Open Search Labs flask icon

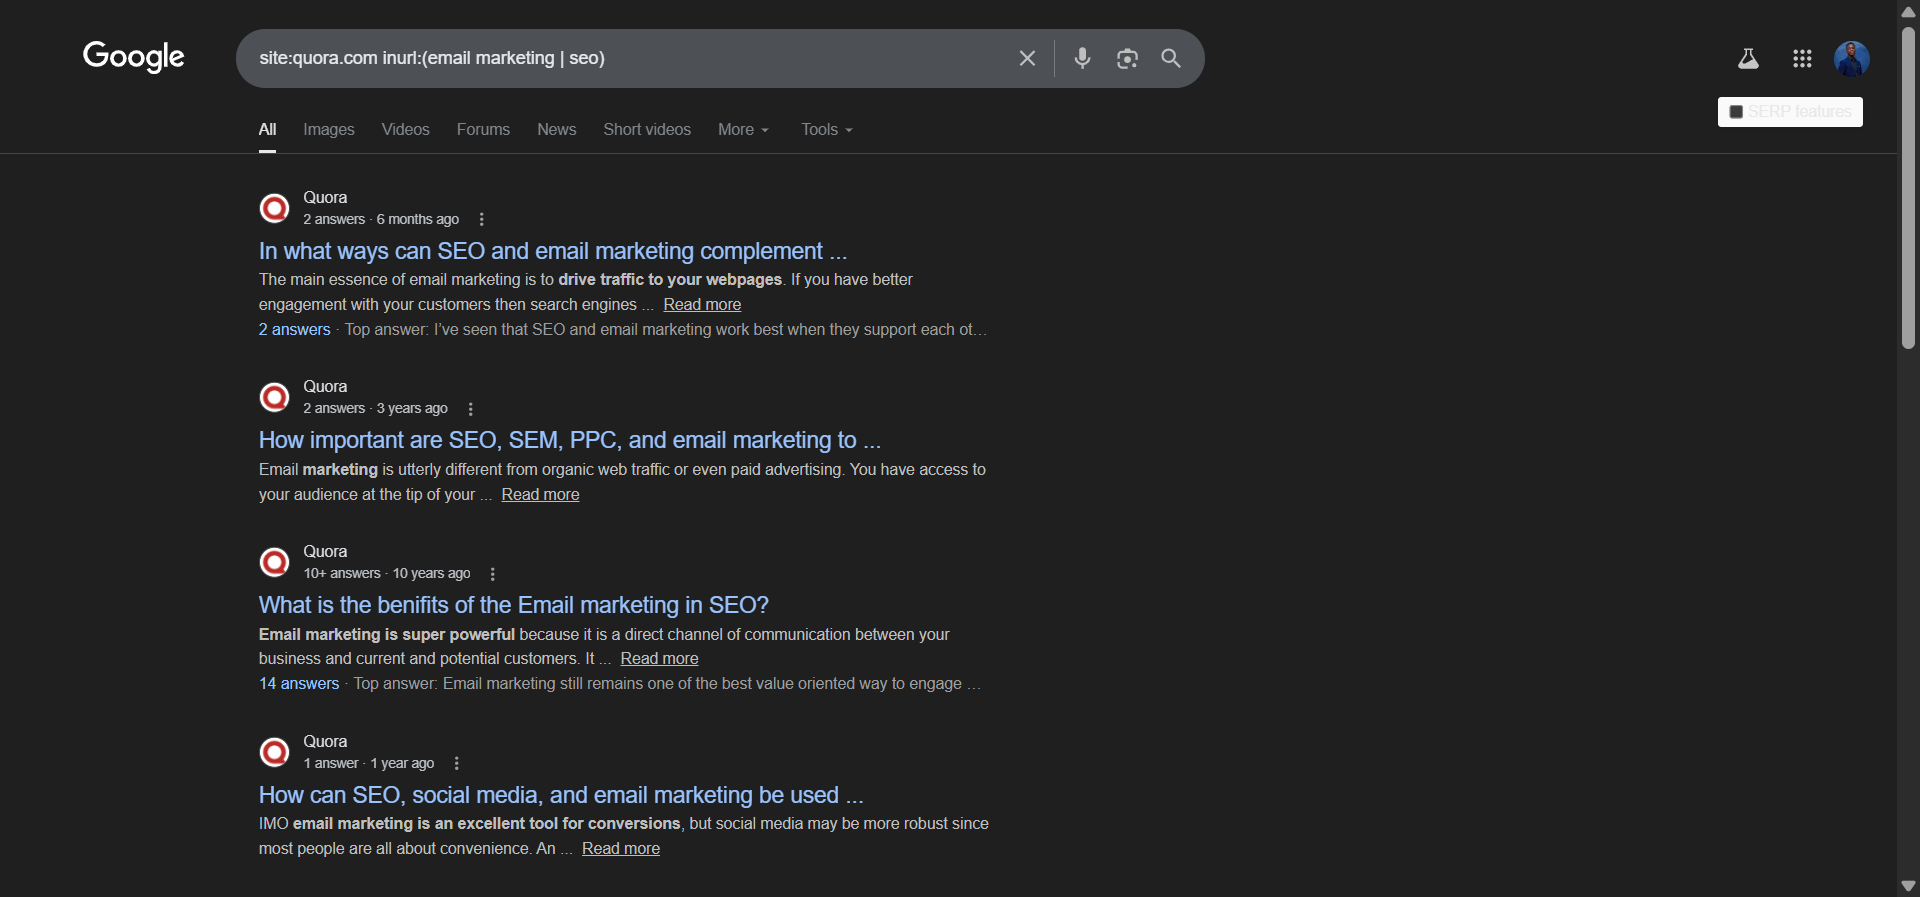1748,59
